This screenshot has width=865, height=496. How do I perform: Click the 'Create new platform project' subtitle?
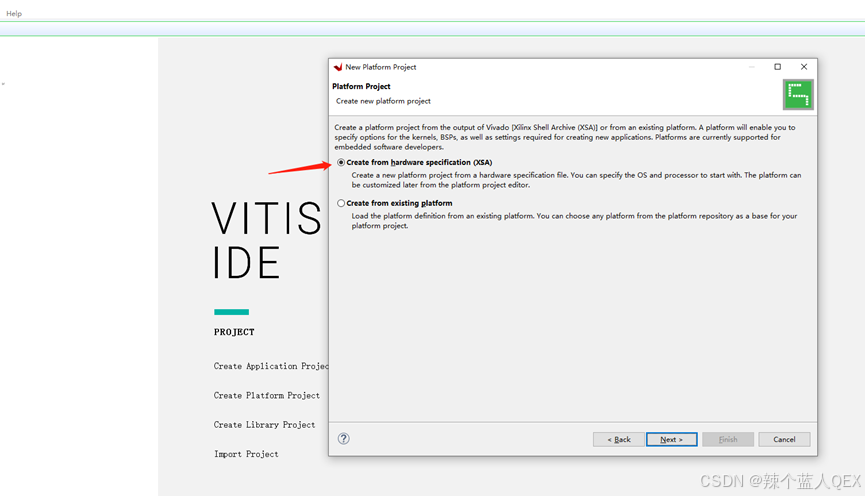(383, 101)
